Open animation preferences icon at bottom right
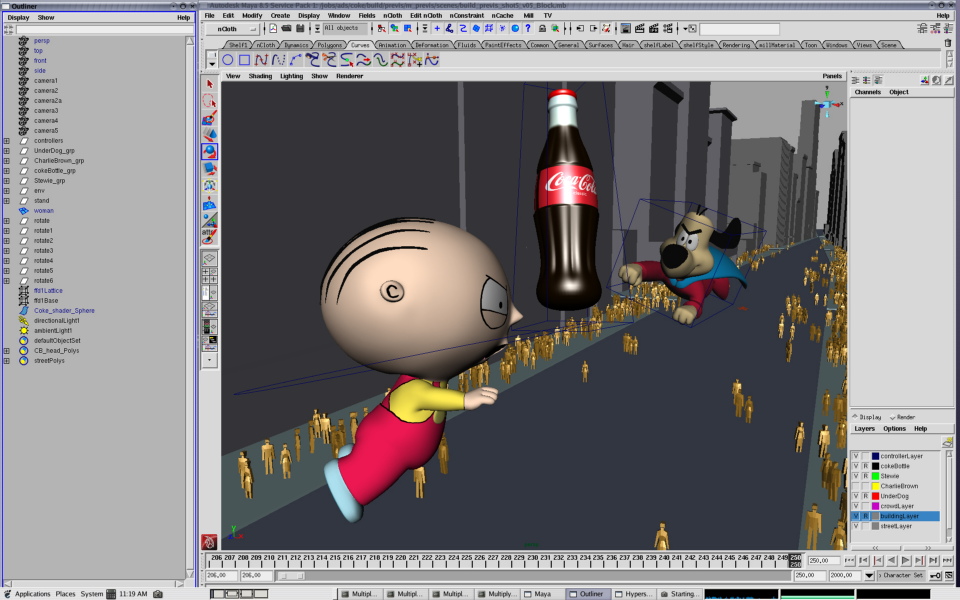 tap(950, 576)
